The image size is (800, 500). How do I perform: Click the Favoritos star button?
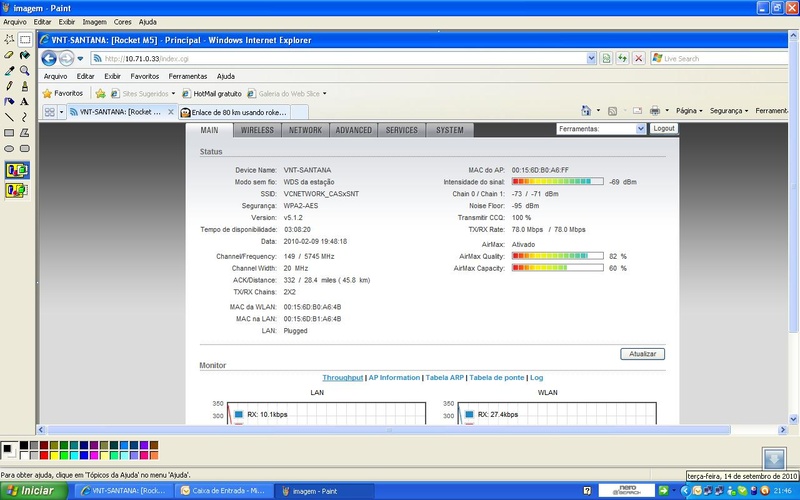(x=63, y=93)
